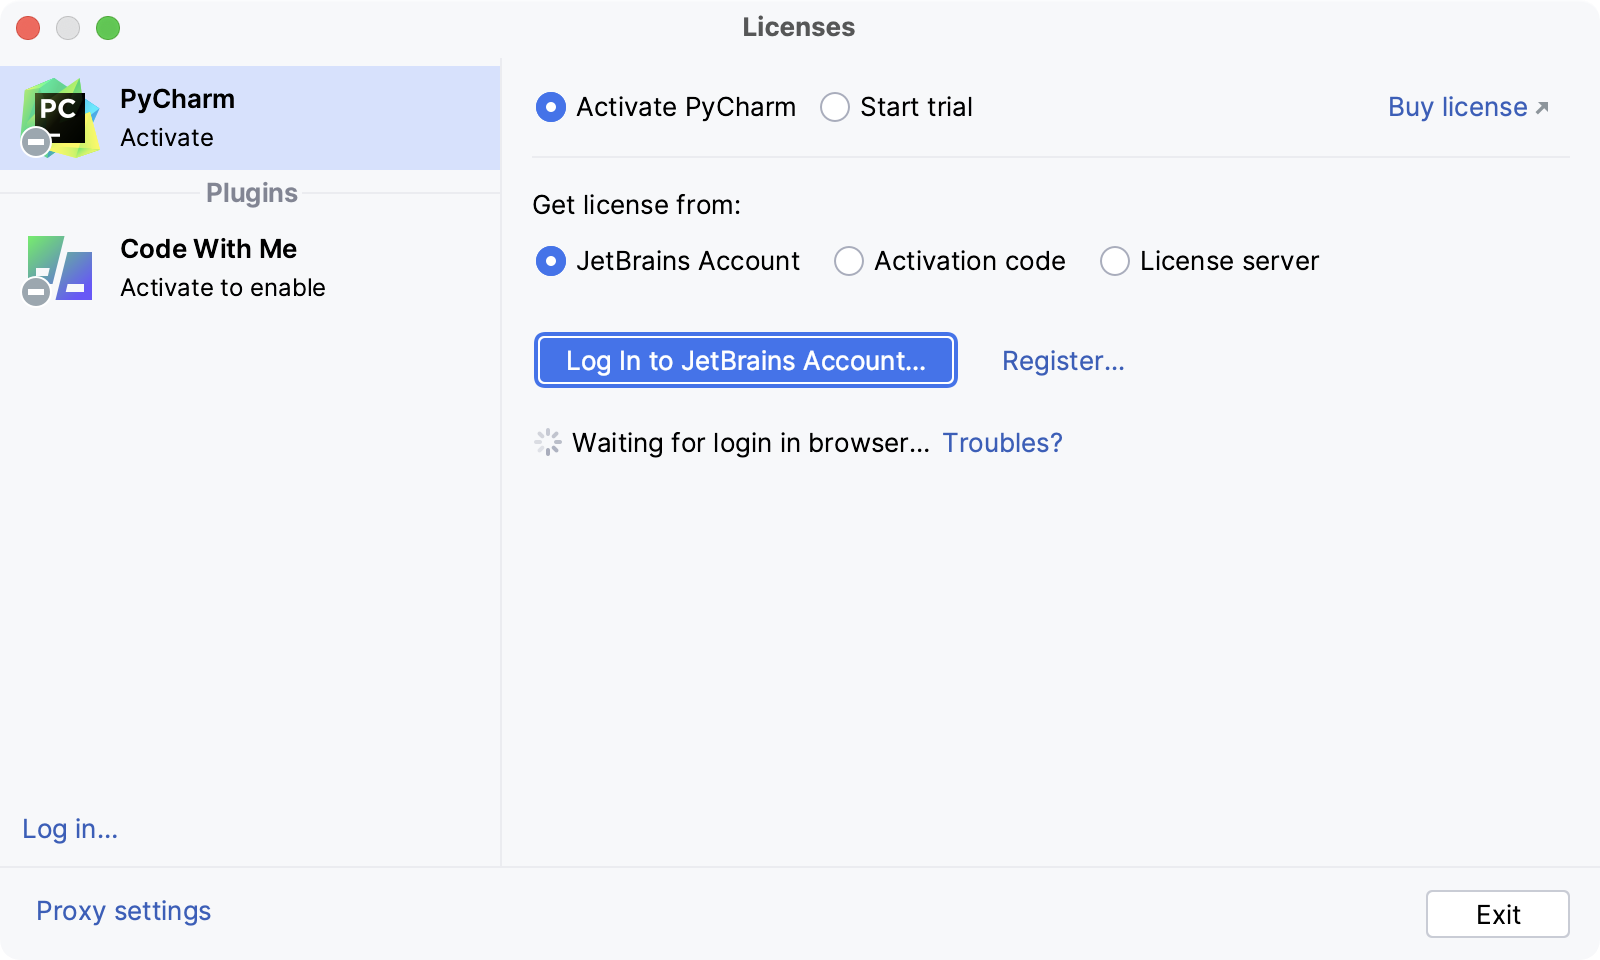The width and height of the screenshot is (1600, 960).
Task: Click Log in... at bottom of sidebar
Action: (68, 829)
